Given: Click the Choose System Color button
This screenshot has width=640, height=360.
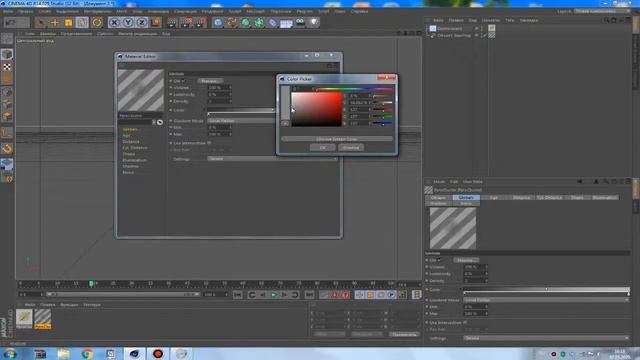Looking at the screenshot, I should click(x=337, y=139).
